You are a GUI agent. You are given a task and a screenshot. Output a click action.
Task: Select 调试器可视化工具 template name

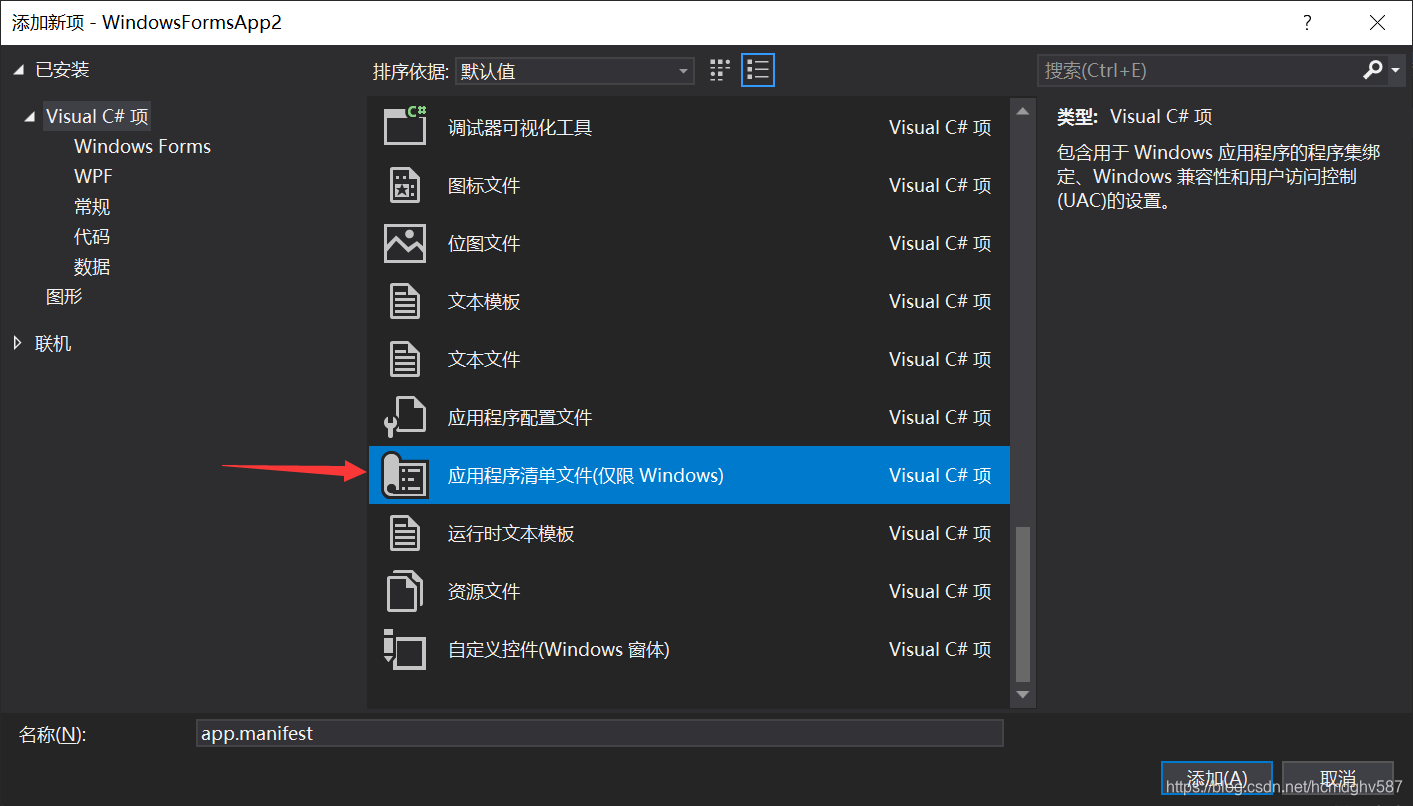point(520,127)
